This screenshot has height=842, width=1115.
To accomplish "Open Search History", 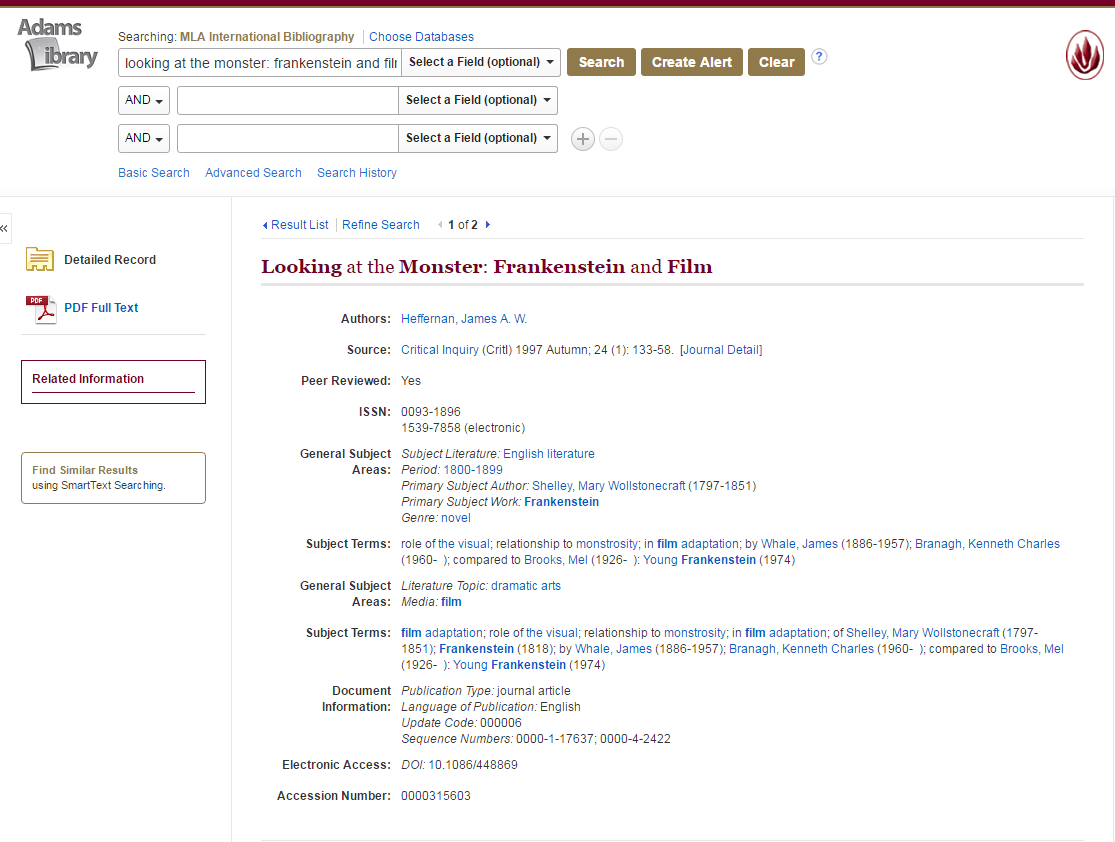I will [357, 173].
